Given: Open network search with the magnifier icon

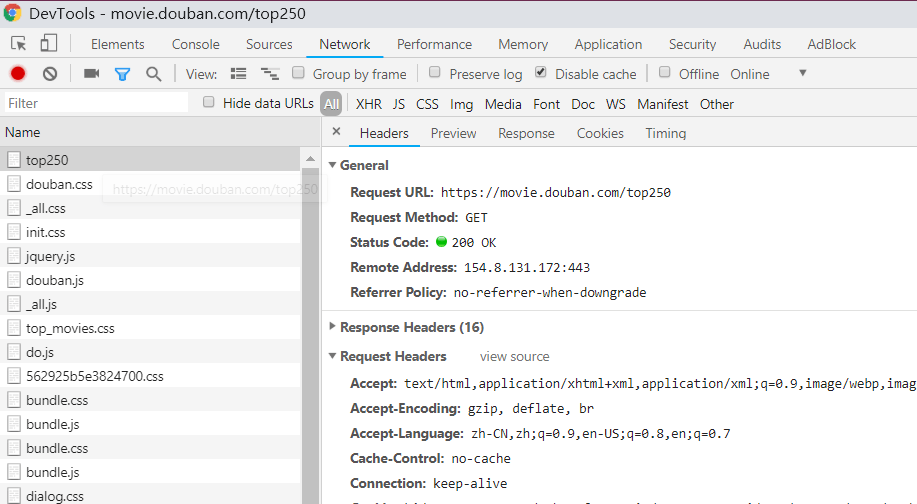Looking at the screenshot, I should point(154,74).
